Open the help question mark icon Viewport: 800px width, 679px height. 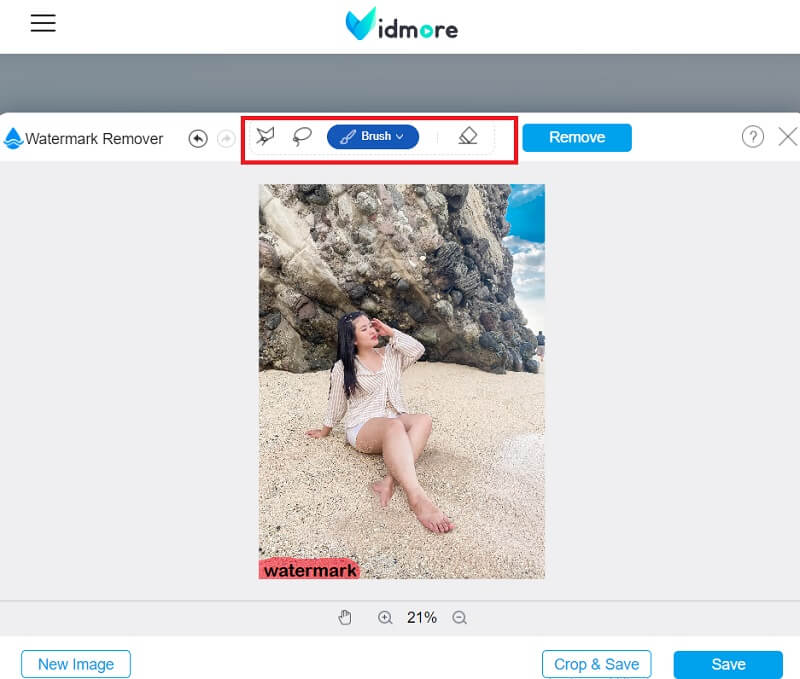pyautogui.click(x=752, y=137)
